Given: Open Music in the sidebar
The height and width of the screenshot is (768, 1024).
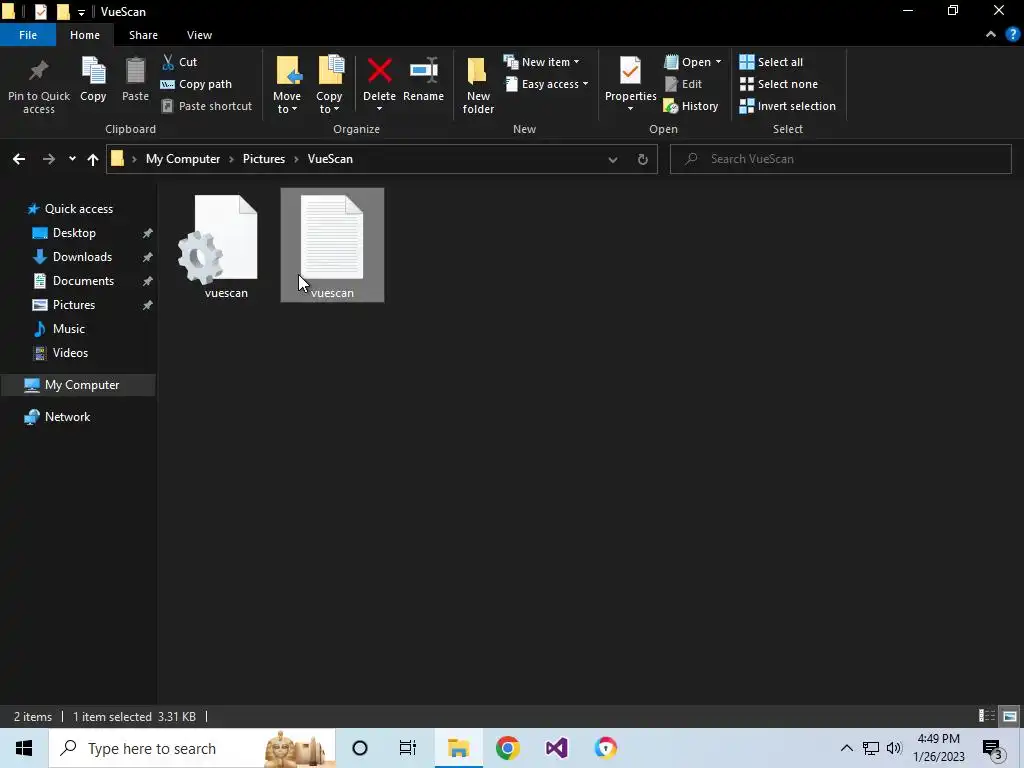Looking at the screenshot, I should coord(68,329).
